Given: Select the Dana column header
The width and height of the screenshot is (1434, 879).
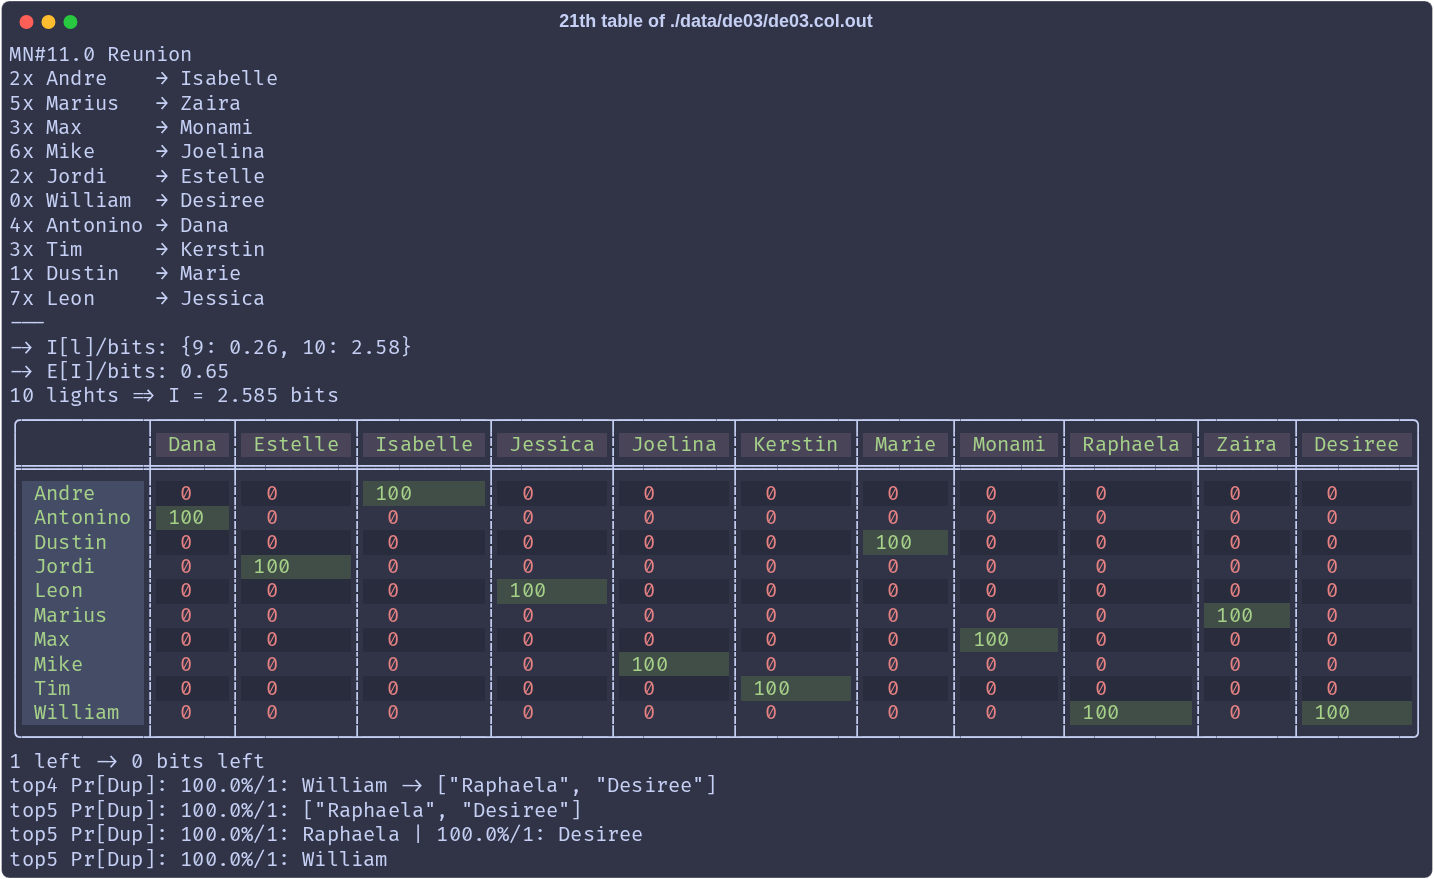Looking at the screenshot, I should [192, 445].
